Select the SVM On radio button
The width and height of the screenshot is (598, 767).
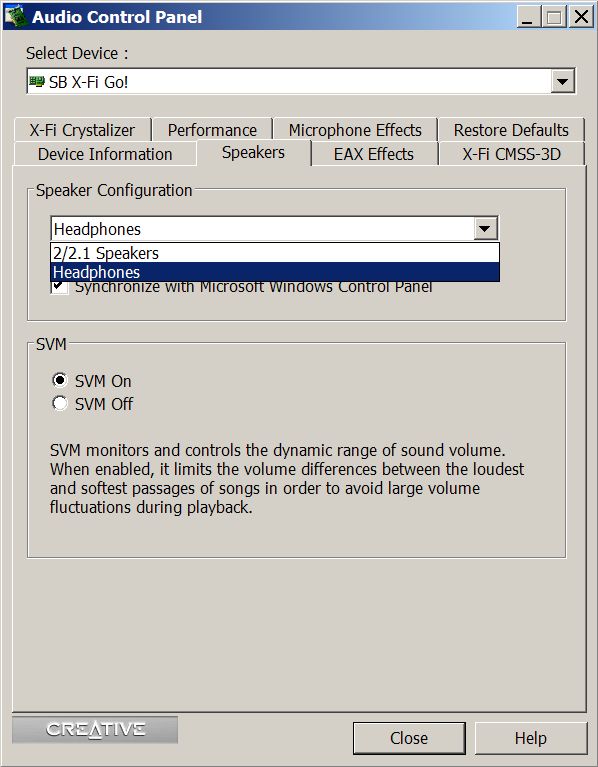[60, 380]
